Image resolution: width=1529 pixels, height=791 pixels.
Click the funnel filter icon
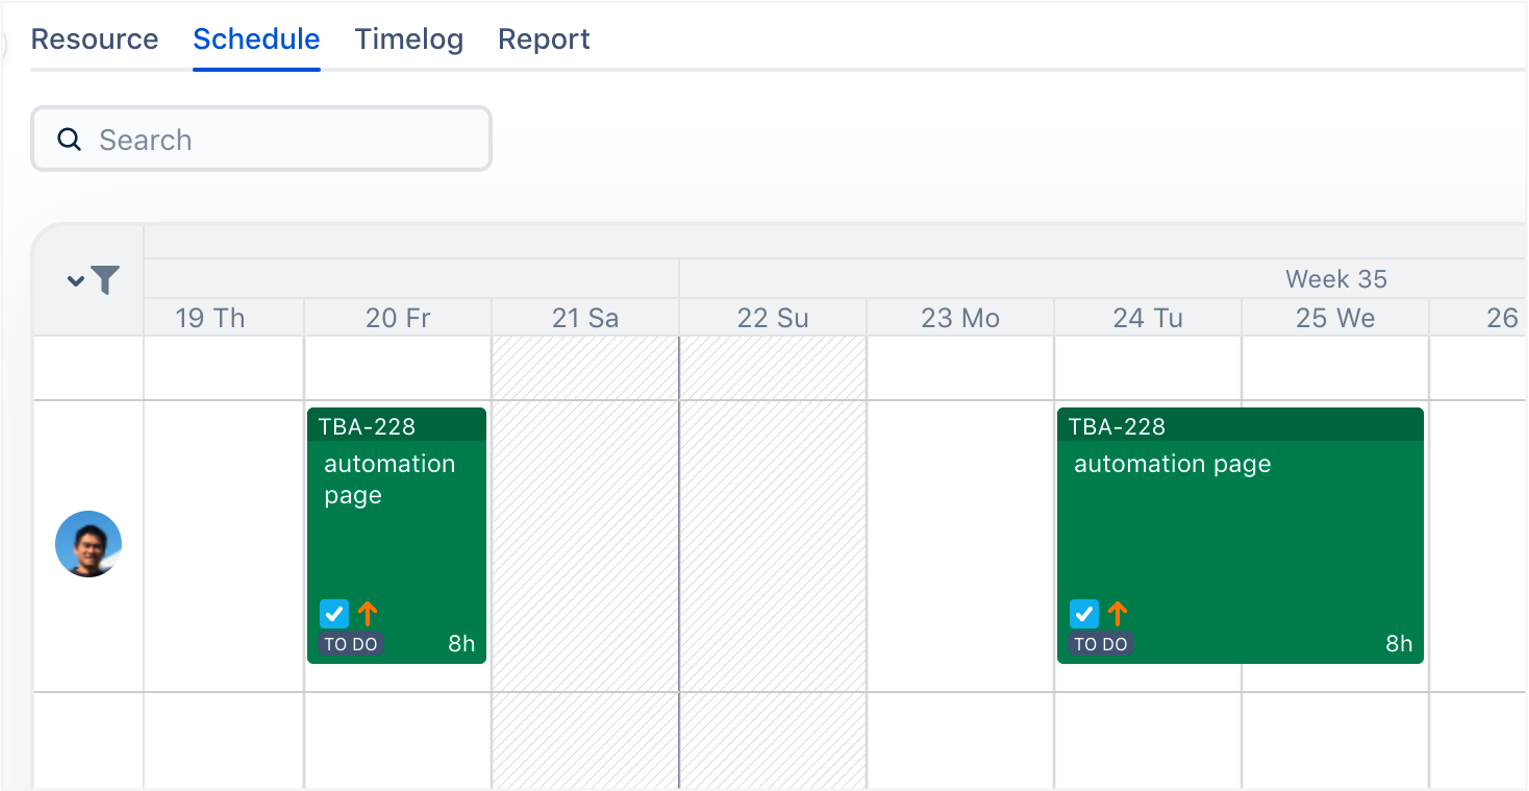(x=105, y=280)
